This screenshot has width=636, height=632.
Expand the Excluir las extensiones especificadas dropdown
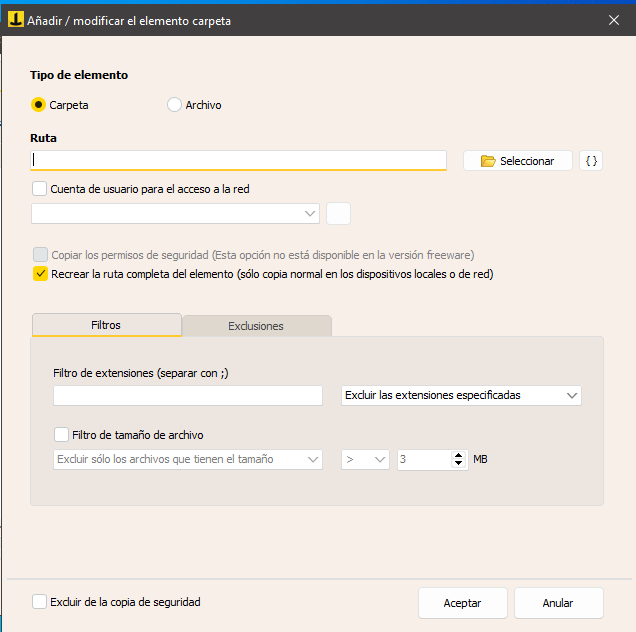click(461, 396)
